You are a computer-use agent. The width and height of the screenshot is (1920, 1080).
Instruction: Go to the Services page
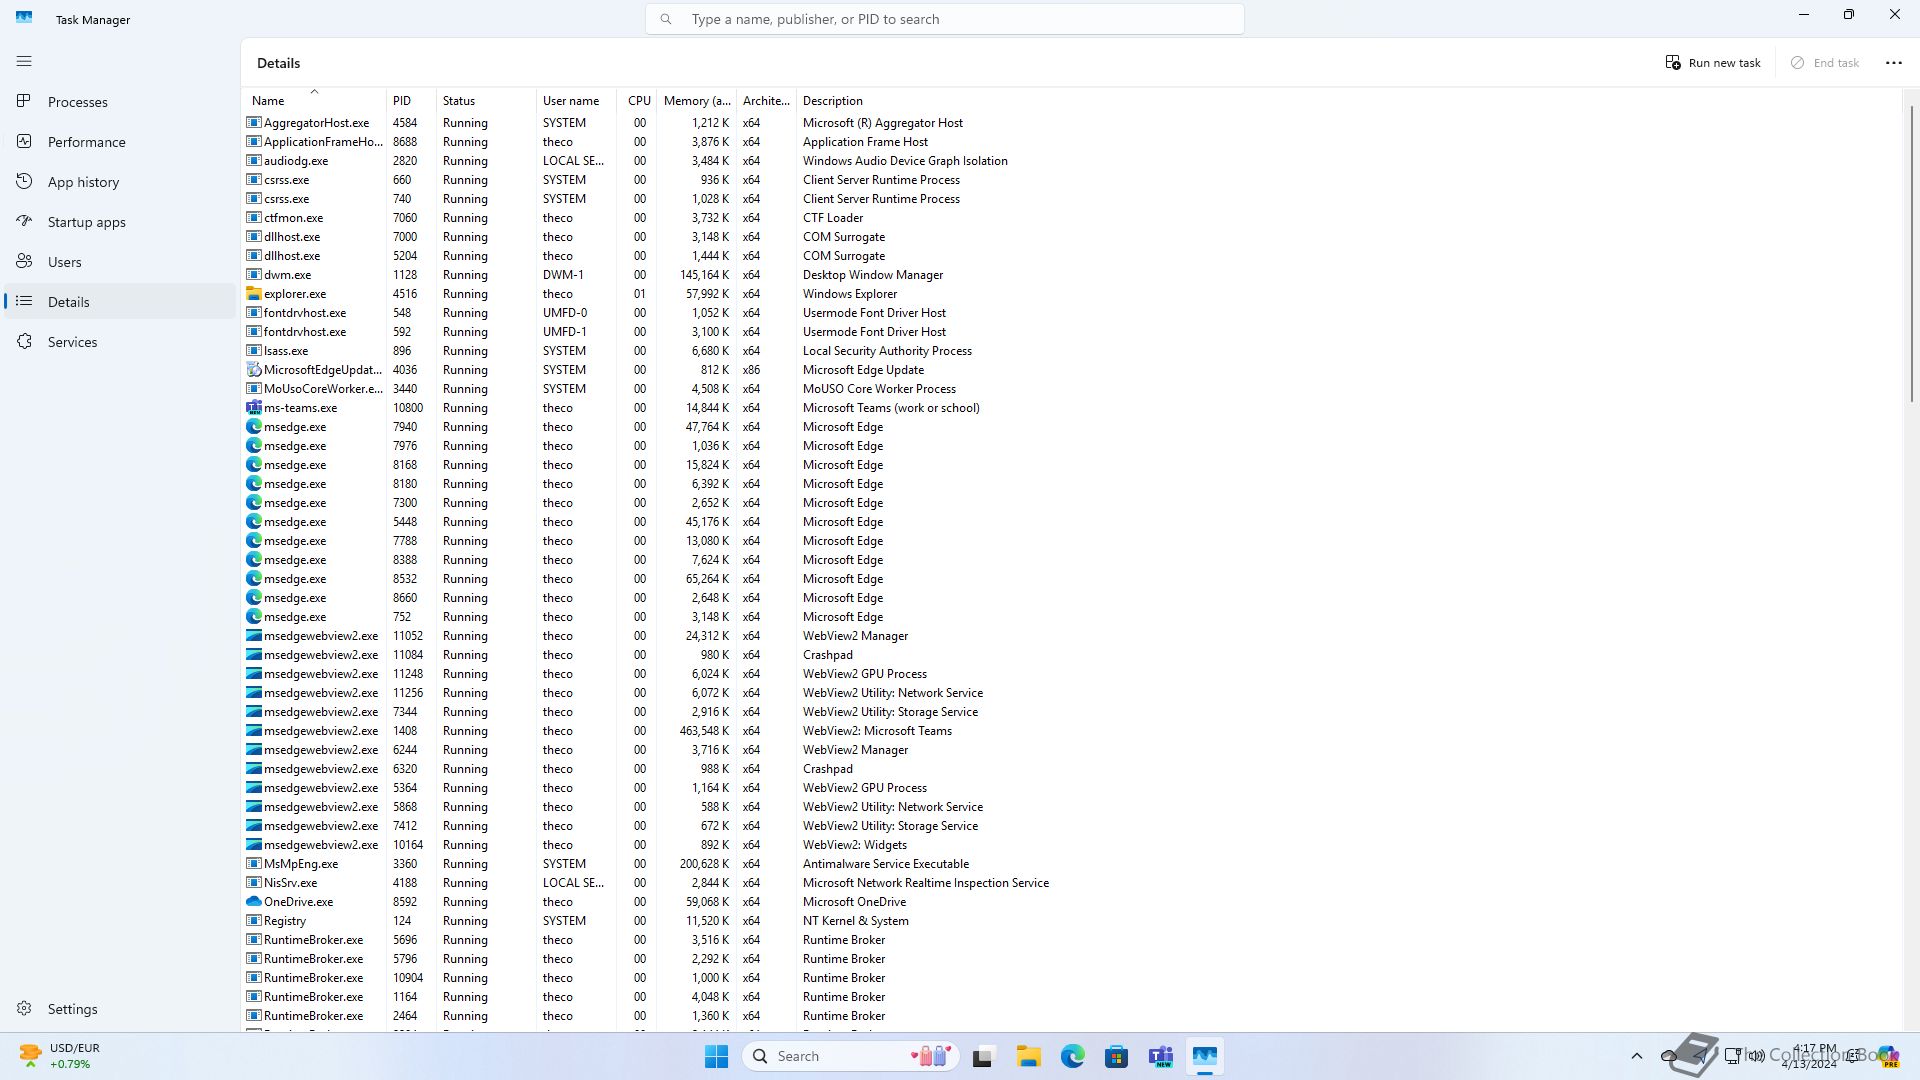click(x=120, y=342)
